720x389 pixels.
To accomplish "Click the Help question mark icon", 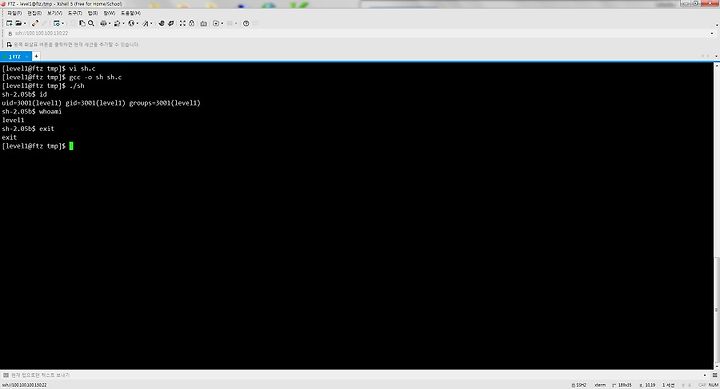I will [x=246, y=23].
